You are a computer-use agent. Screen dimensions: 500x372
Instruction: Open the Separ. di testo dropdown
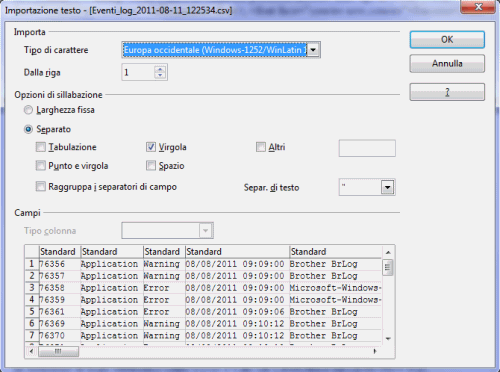[388, 187]
